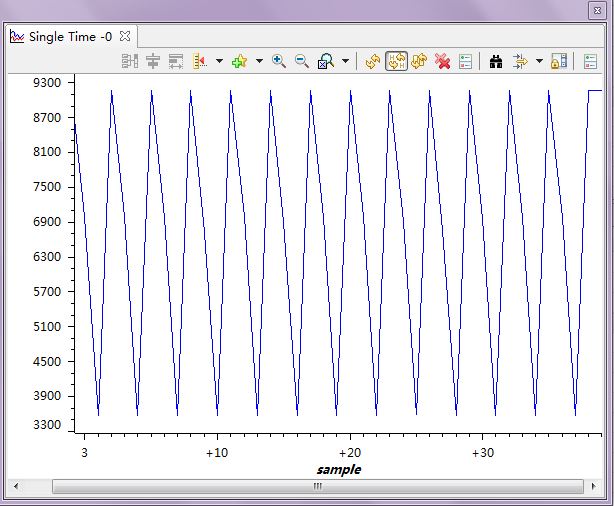Click the horizontal scrollbar left arrow
This screenshot has height=506, width=614.
[x=16, y=486]
